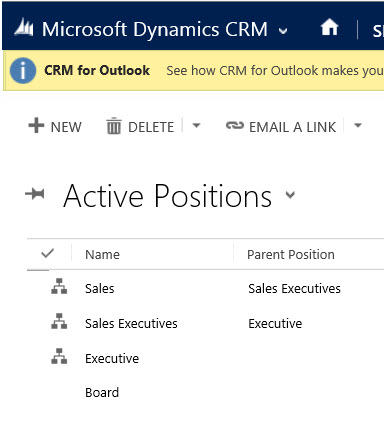Open the CRM for Outlook notification text
Viewport: 384px width, 429px height.
click(275, 71)
